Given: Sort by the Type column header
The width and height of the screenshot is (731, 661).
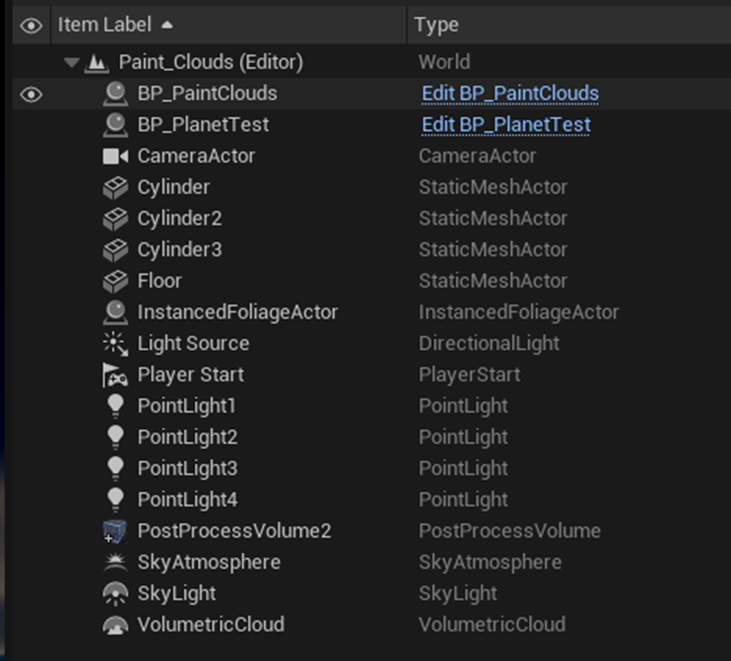Looking at the screenshot, I should pyautogui.click(x=436, y=25).
